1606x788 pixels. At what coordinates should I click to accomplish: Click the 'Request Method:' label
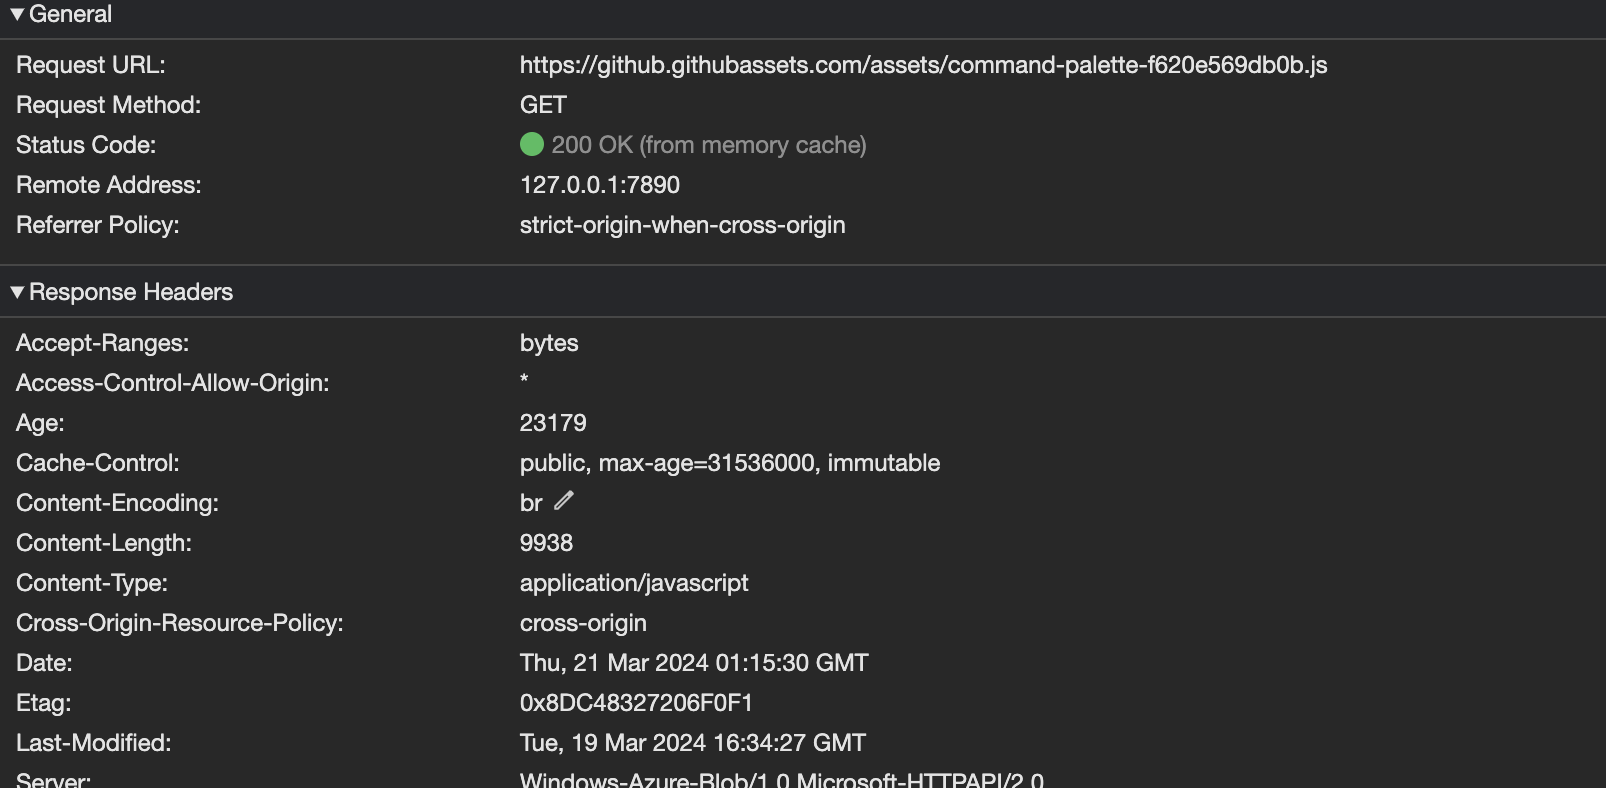click(x=108, y=105)
